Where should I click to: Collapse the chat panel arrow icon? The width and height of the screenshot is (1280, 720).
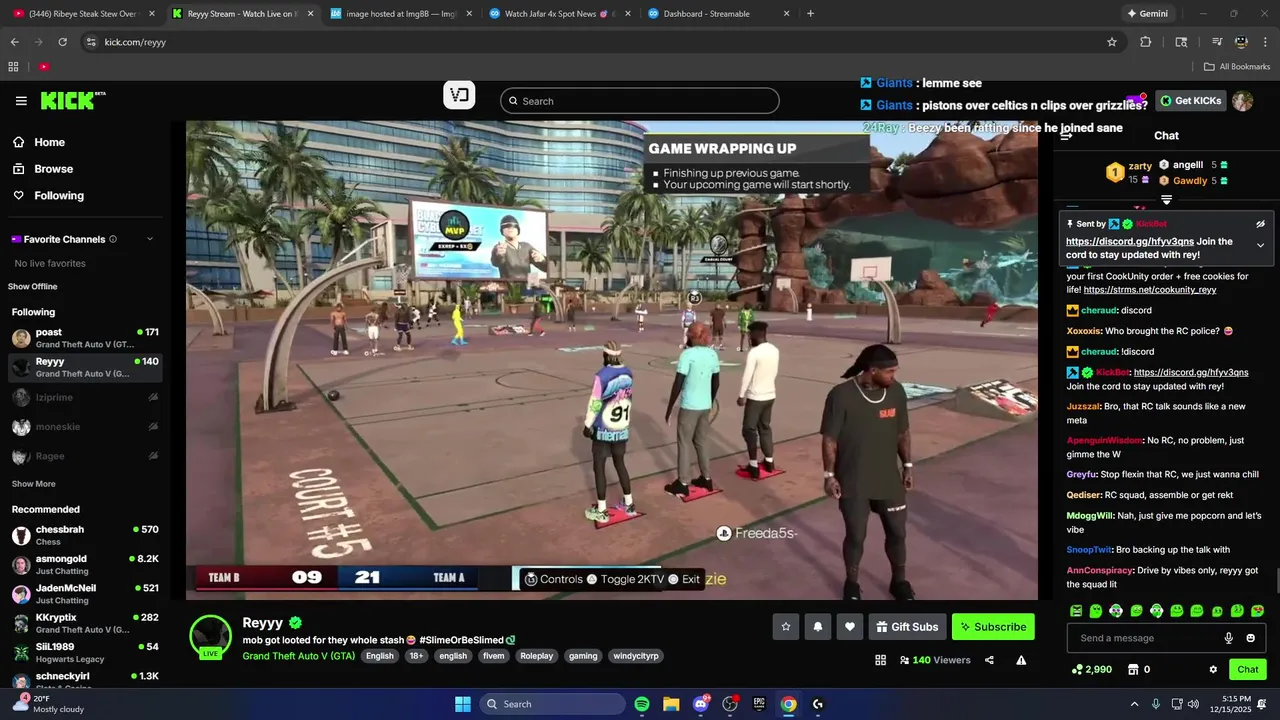(1066, 135)
